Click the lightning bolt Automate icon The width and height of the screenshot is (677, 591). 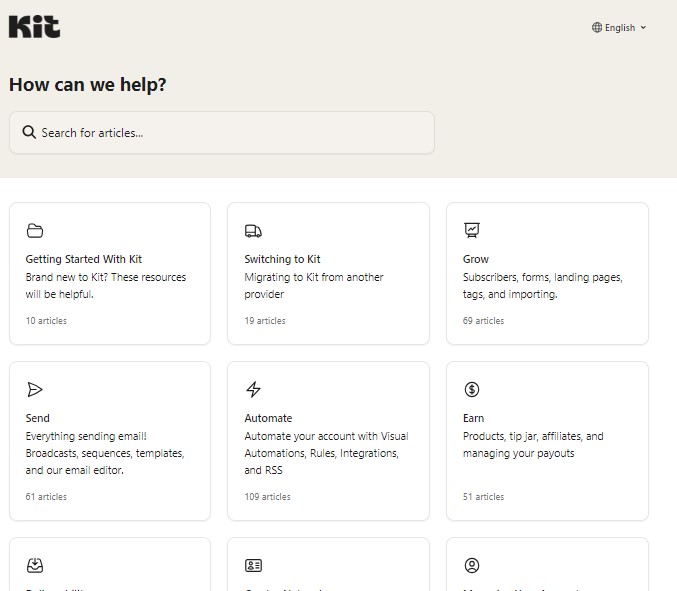(253, 389)
